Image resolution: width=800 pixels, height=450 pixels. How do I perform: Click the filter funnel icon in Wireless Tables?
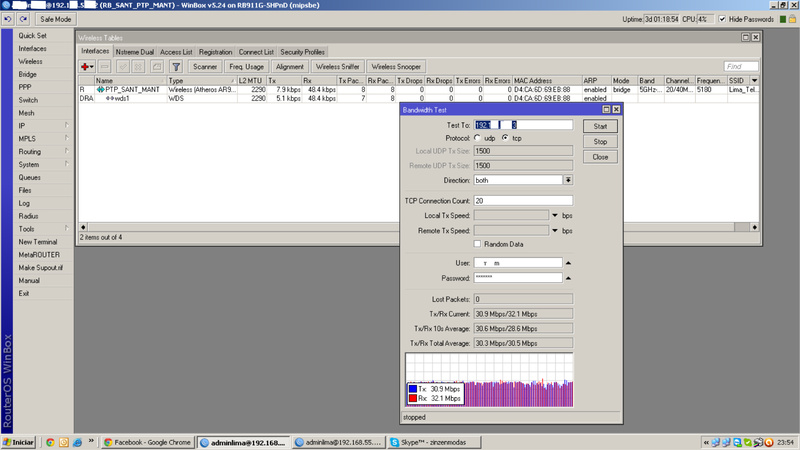point(176,66)
